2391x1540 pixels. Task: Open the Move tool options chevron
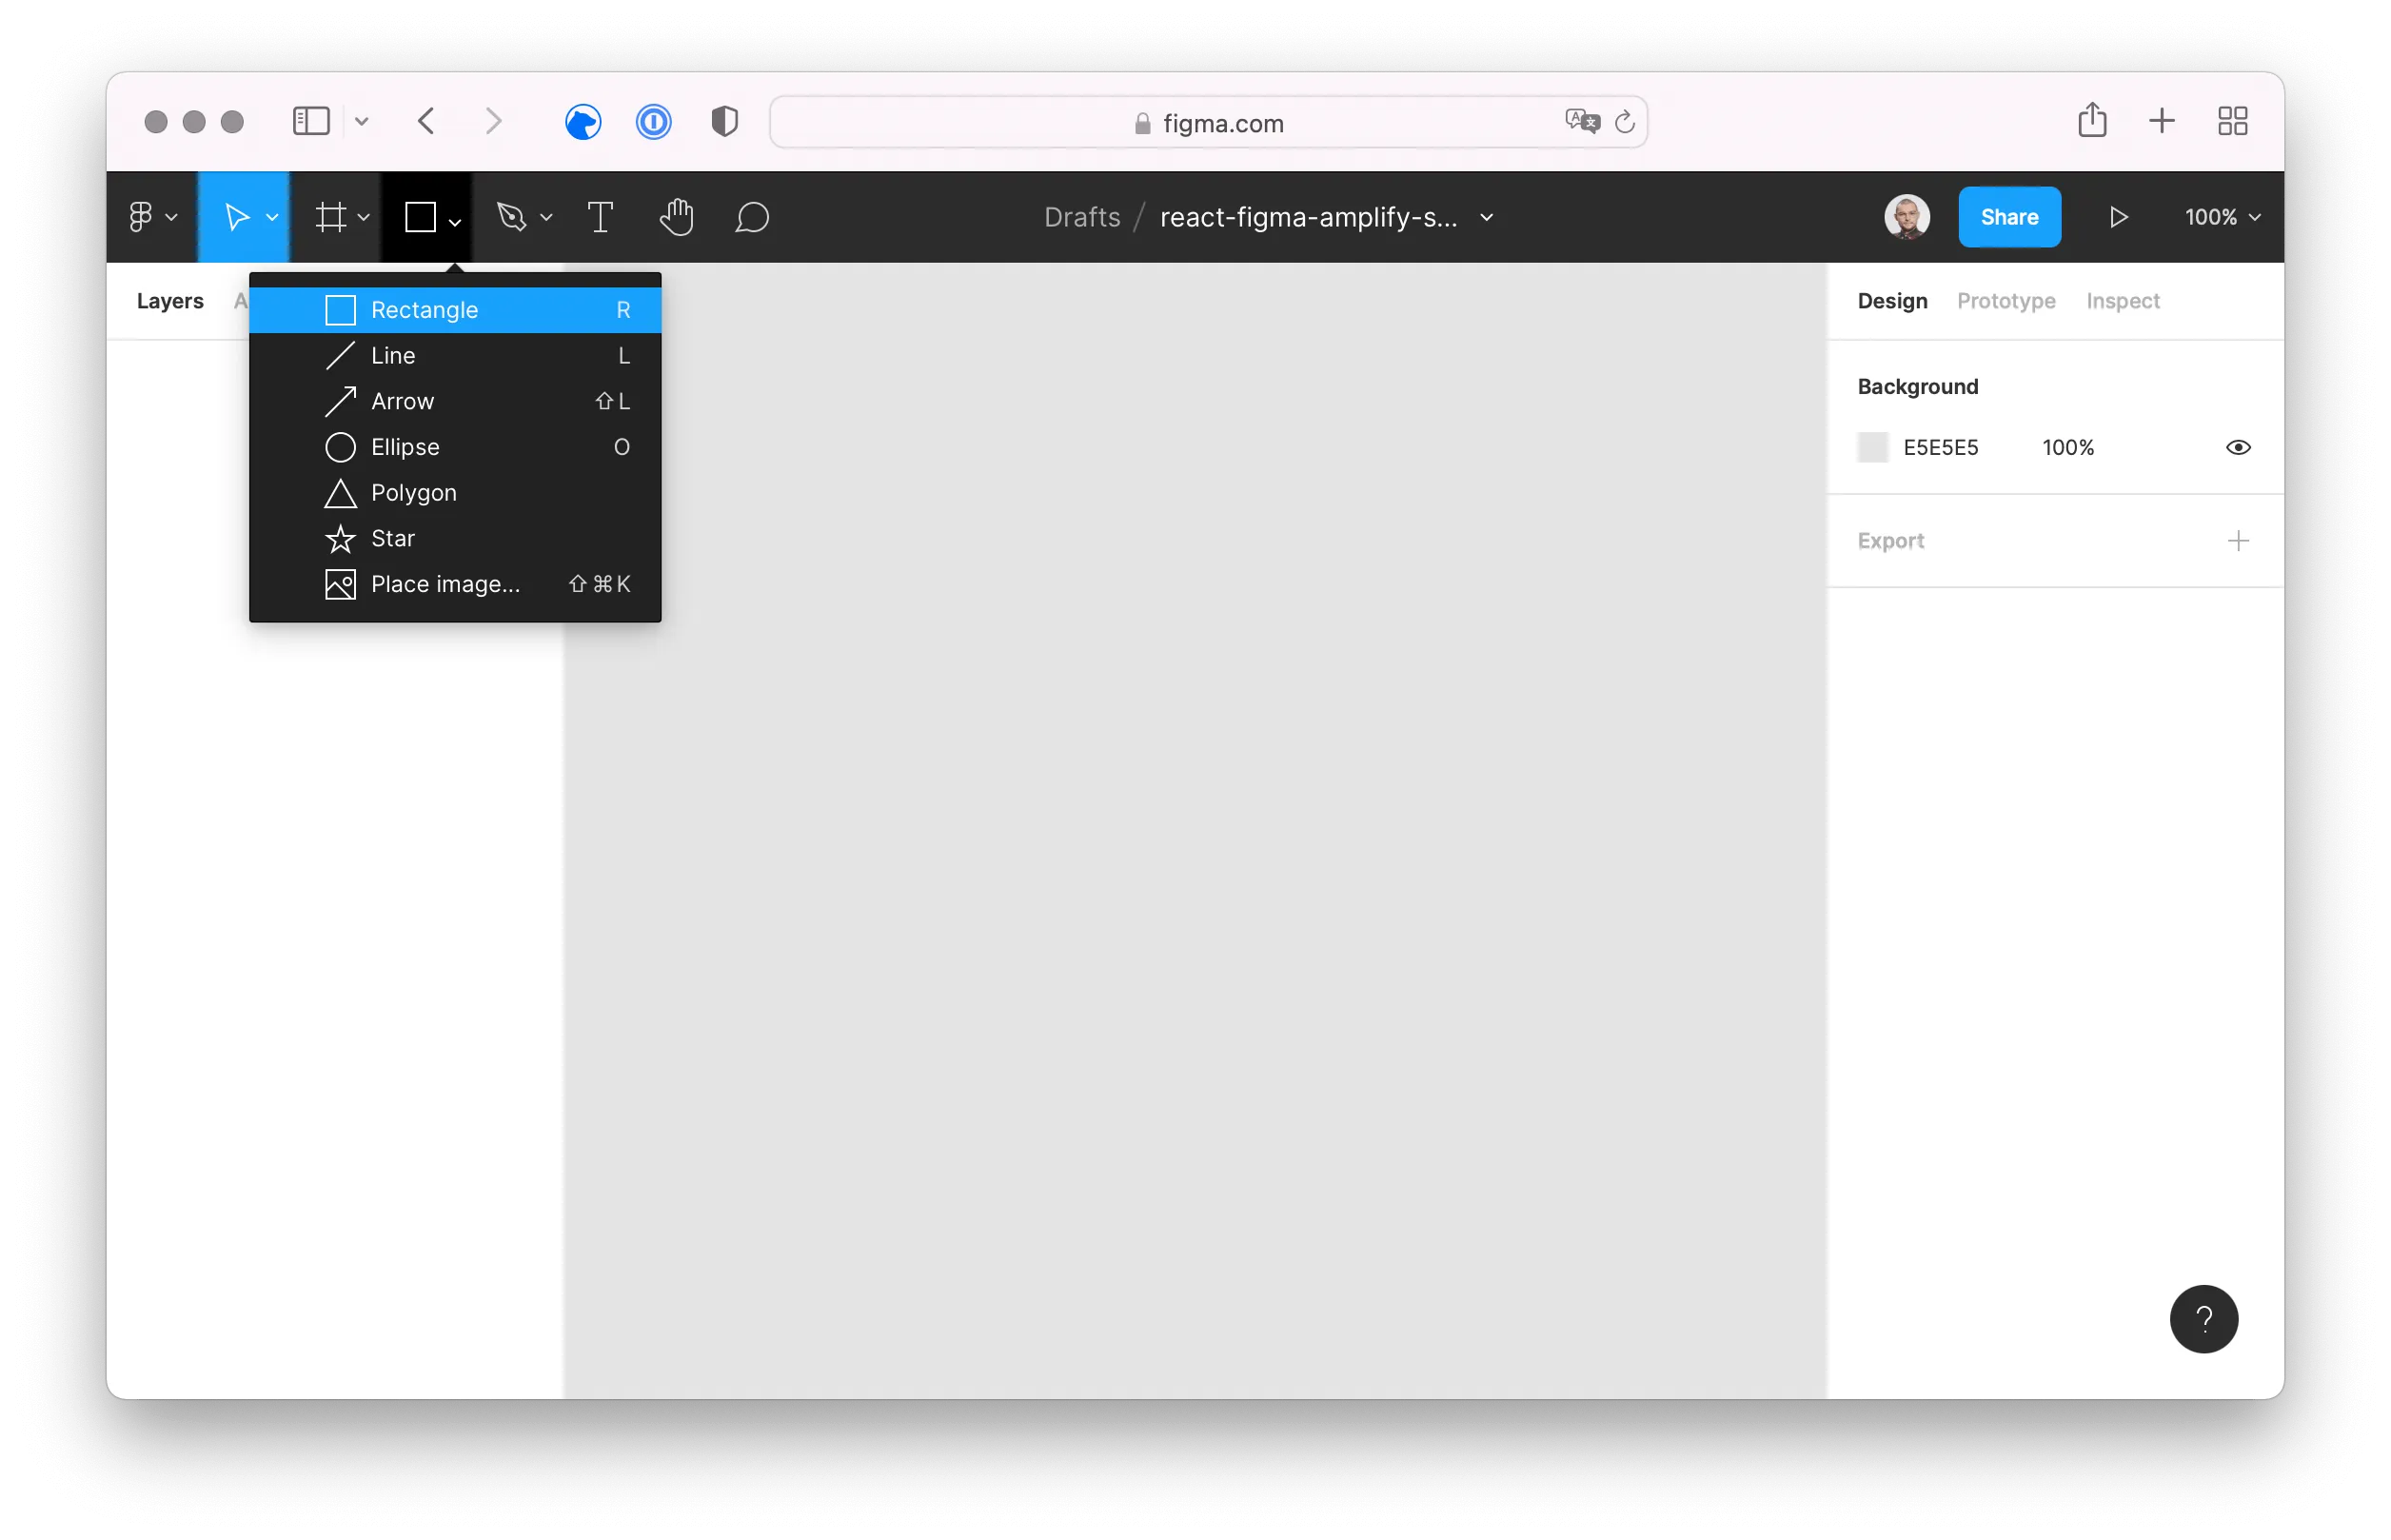272,217
